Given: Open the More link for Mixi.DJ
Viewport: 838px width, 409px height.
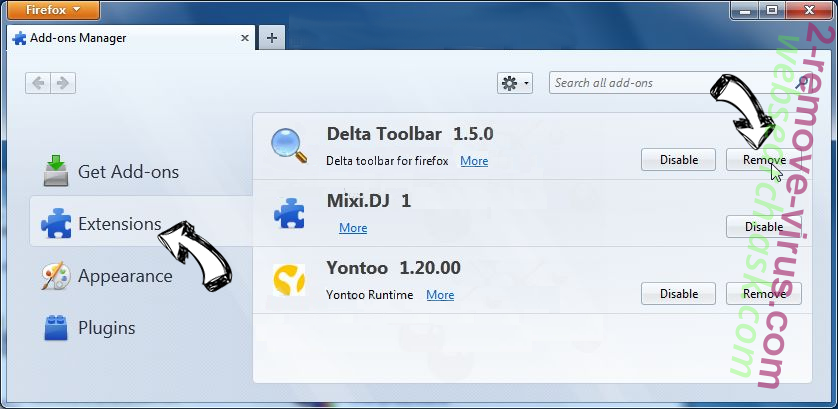Looking at the screenshot, I should (x=353, y=228).
